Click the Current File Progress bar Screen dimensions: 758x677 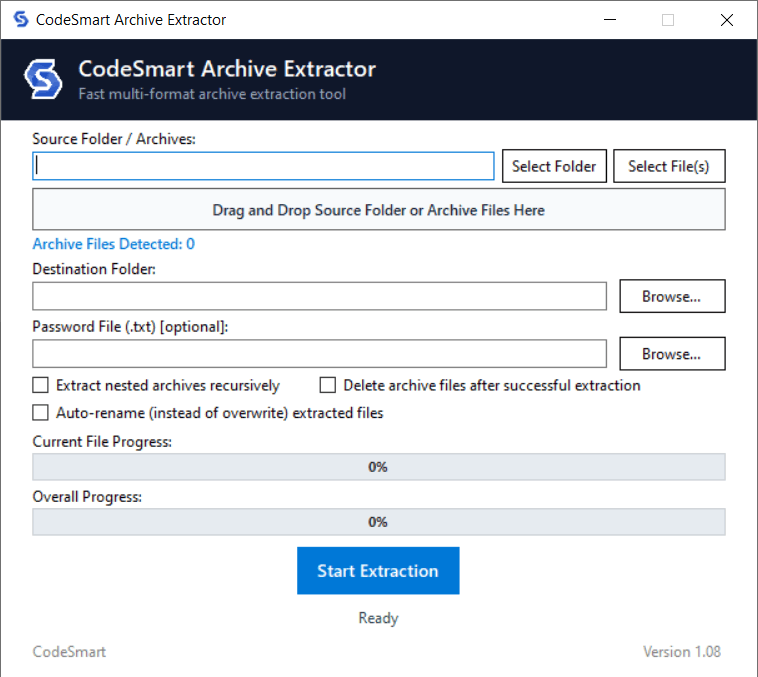379,467
